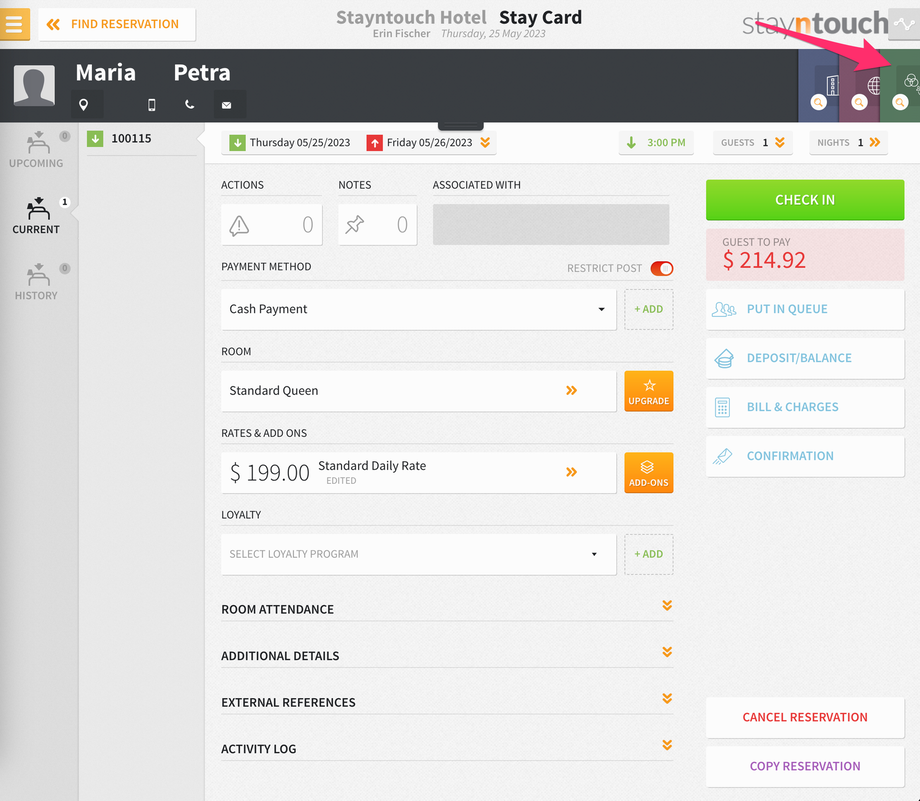Click the room Upgrade button

648,391
